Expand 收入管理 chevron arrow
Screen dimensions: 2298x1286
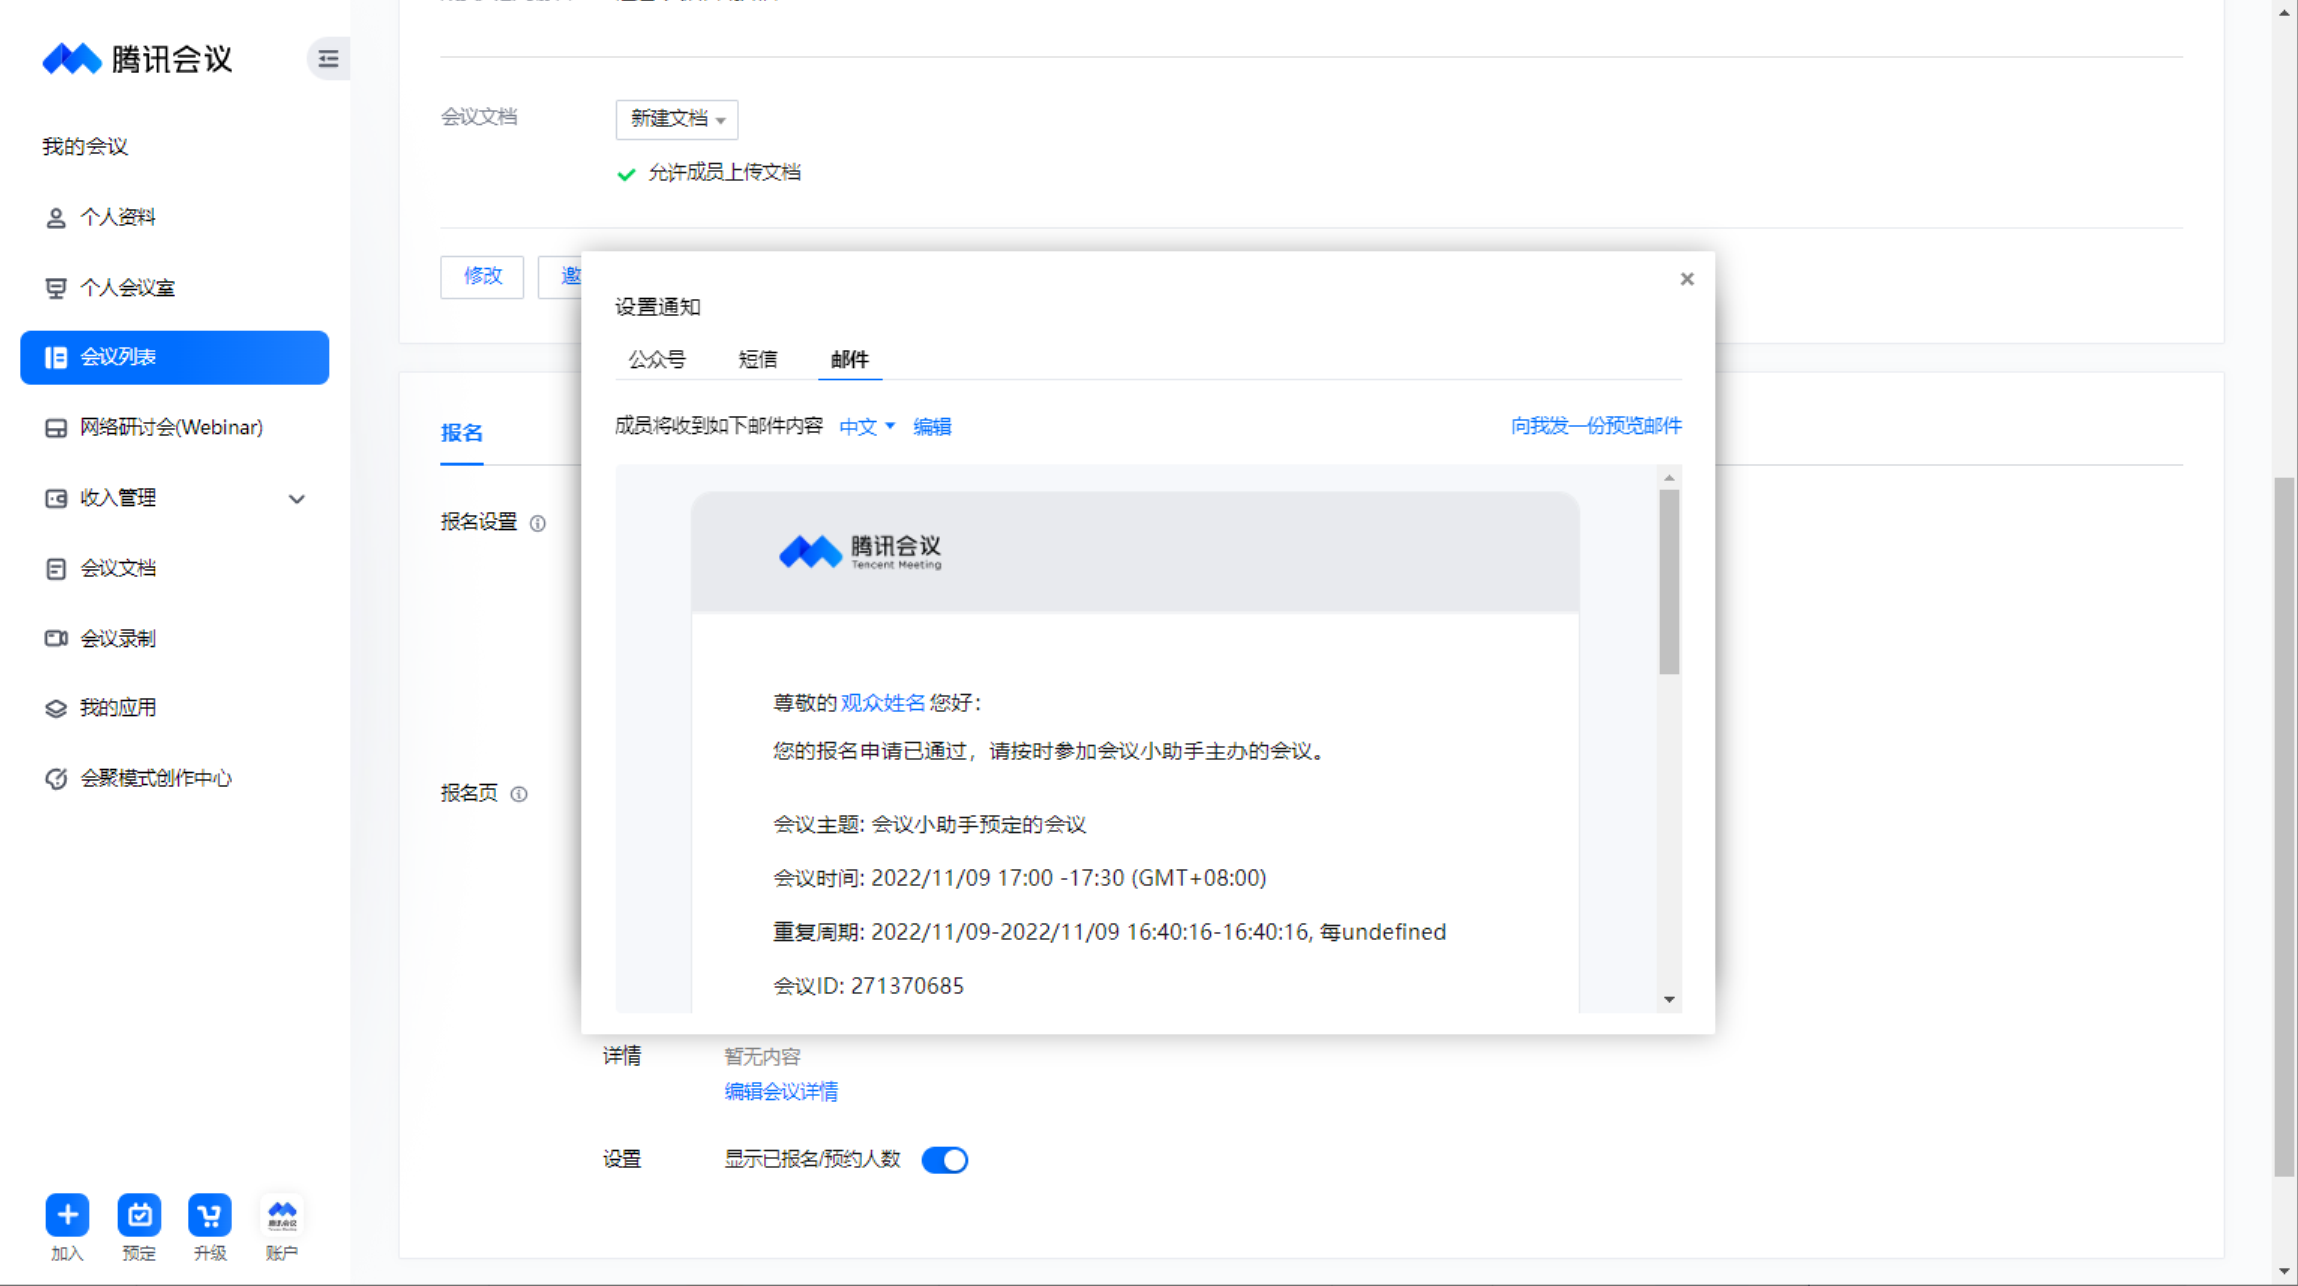click(296, 498)
